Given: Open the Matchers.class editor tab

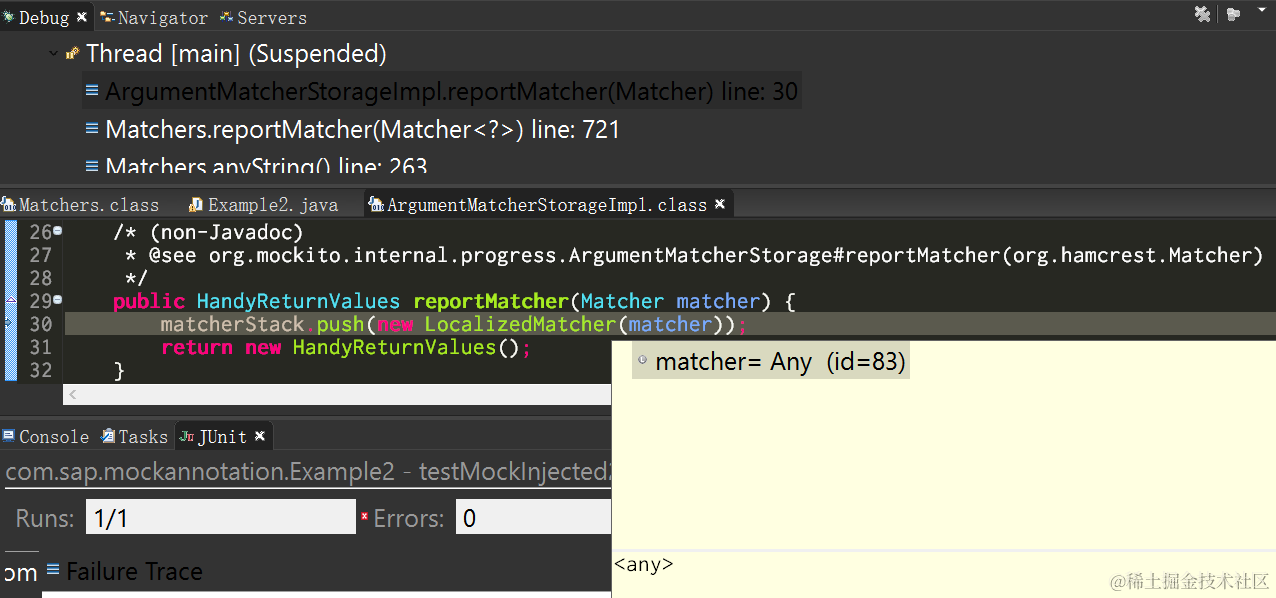Looking at the screenshot, I should (x=80, y=205).
